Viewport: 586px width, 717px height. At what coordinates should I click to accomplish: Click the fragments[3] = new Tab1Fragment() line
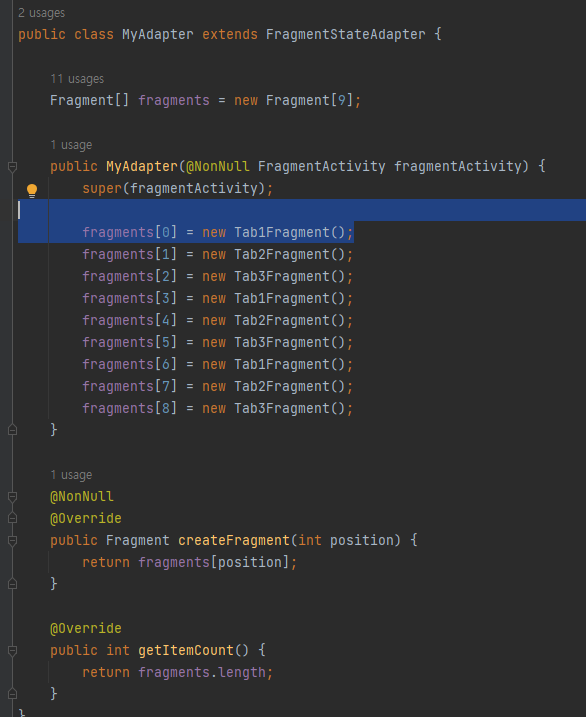218,298
